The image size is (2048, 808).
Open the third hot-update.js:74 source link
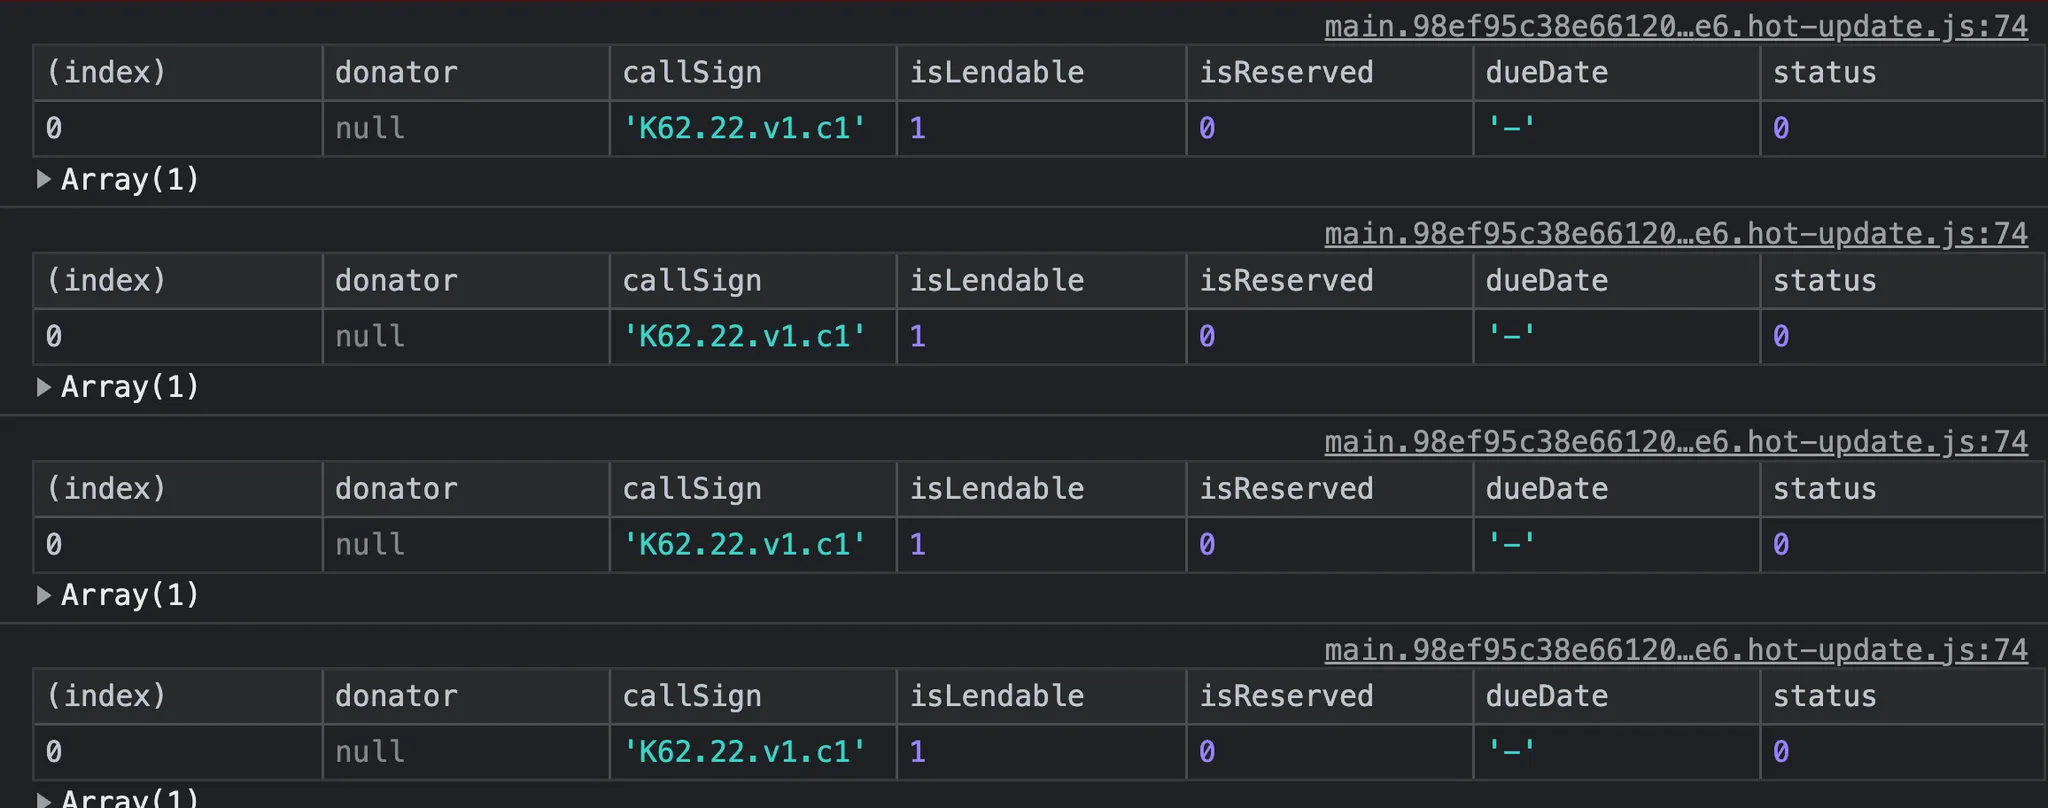(x=1675, y=442)
